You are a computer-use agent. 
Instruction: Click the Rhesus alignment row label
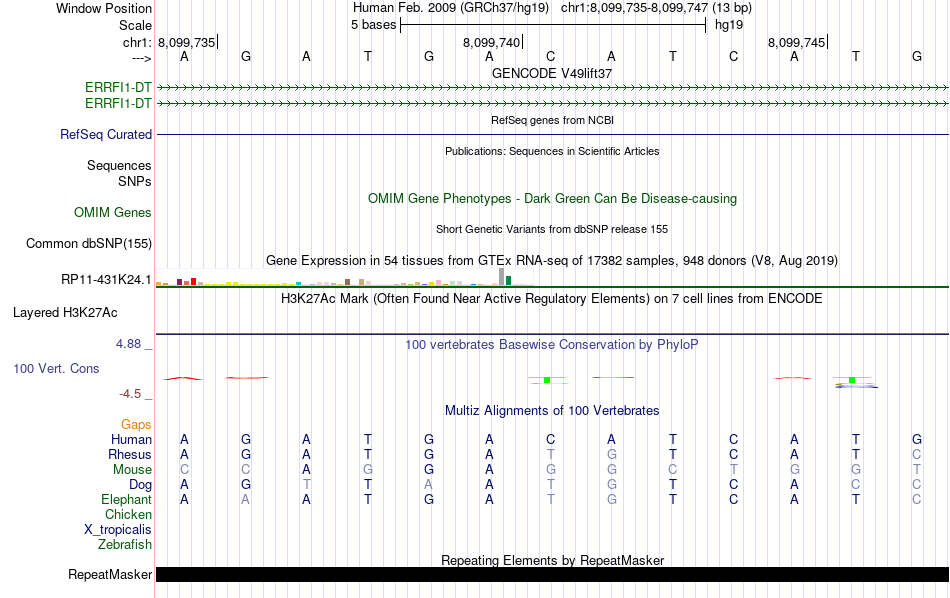click(x=130, y=454)
